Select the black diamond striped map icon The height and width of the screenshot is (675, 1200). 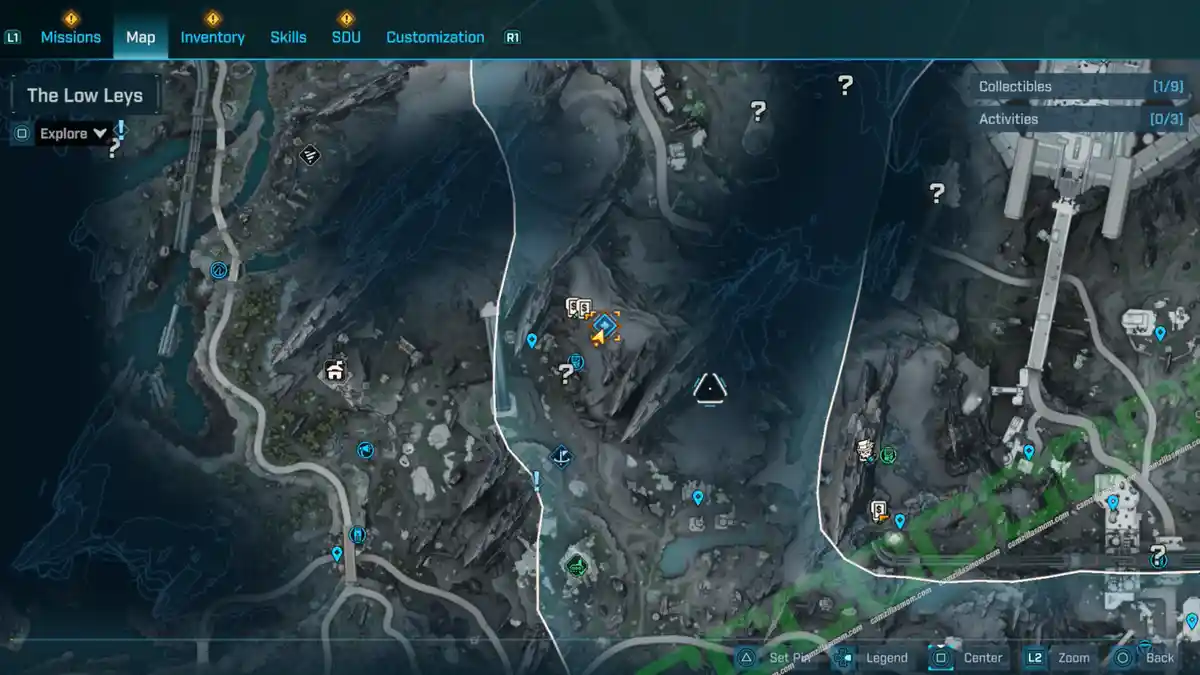coord(310,155)
